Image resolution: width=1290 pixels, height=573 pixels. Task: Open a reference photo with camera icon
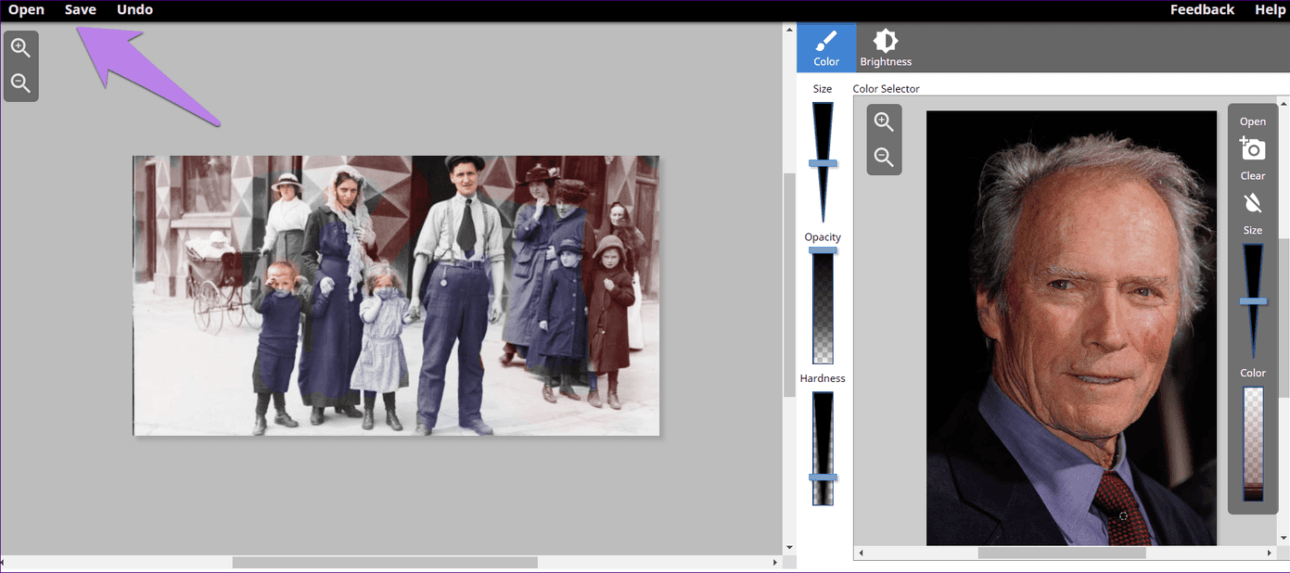click(1252, 149)
